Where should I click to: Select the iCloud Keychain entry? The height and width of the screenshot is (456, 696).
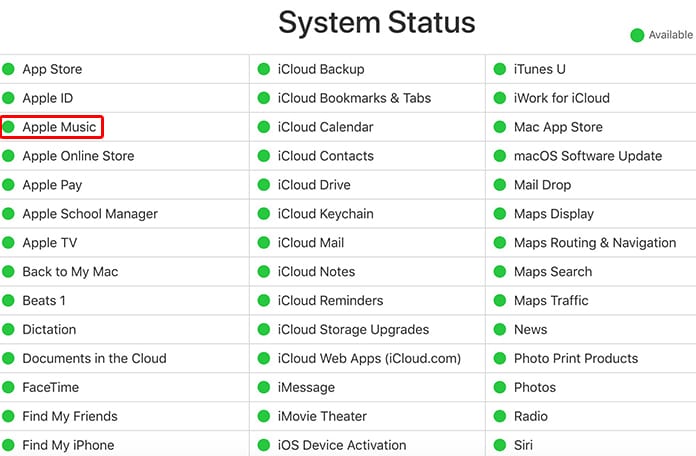click(x=326, y=214)
